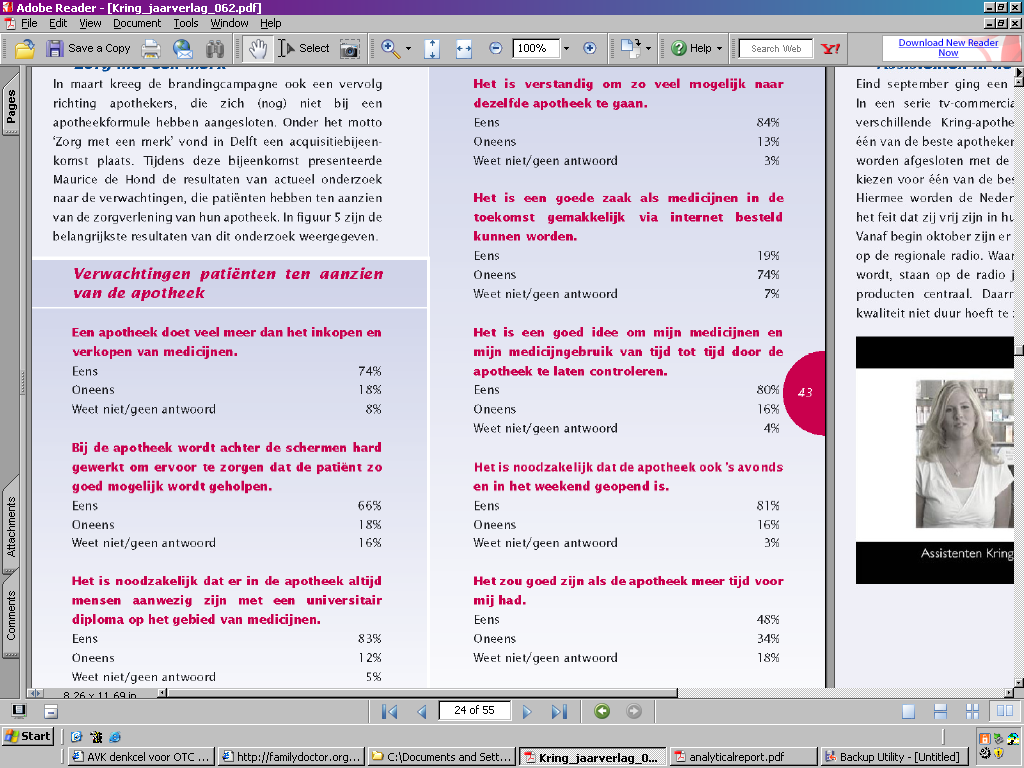Click the 100% zoom percentage field
Screen dimensions: 1024x768
536,48
